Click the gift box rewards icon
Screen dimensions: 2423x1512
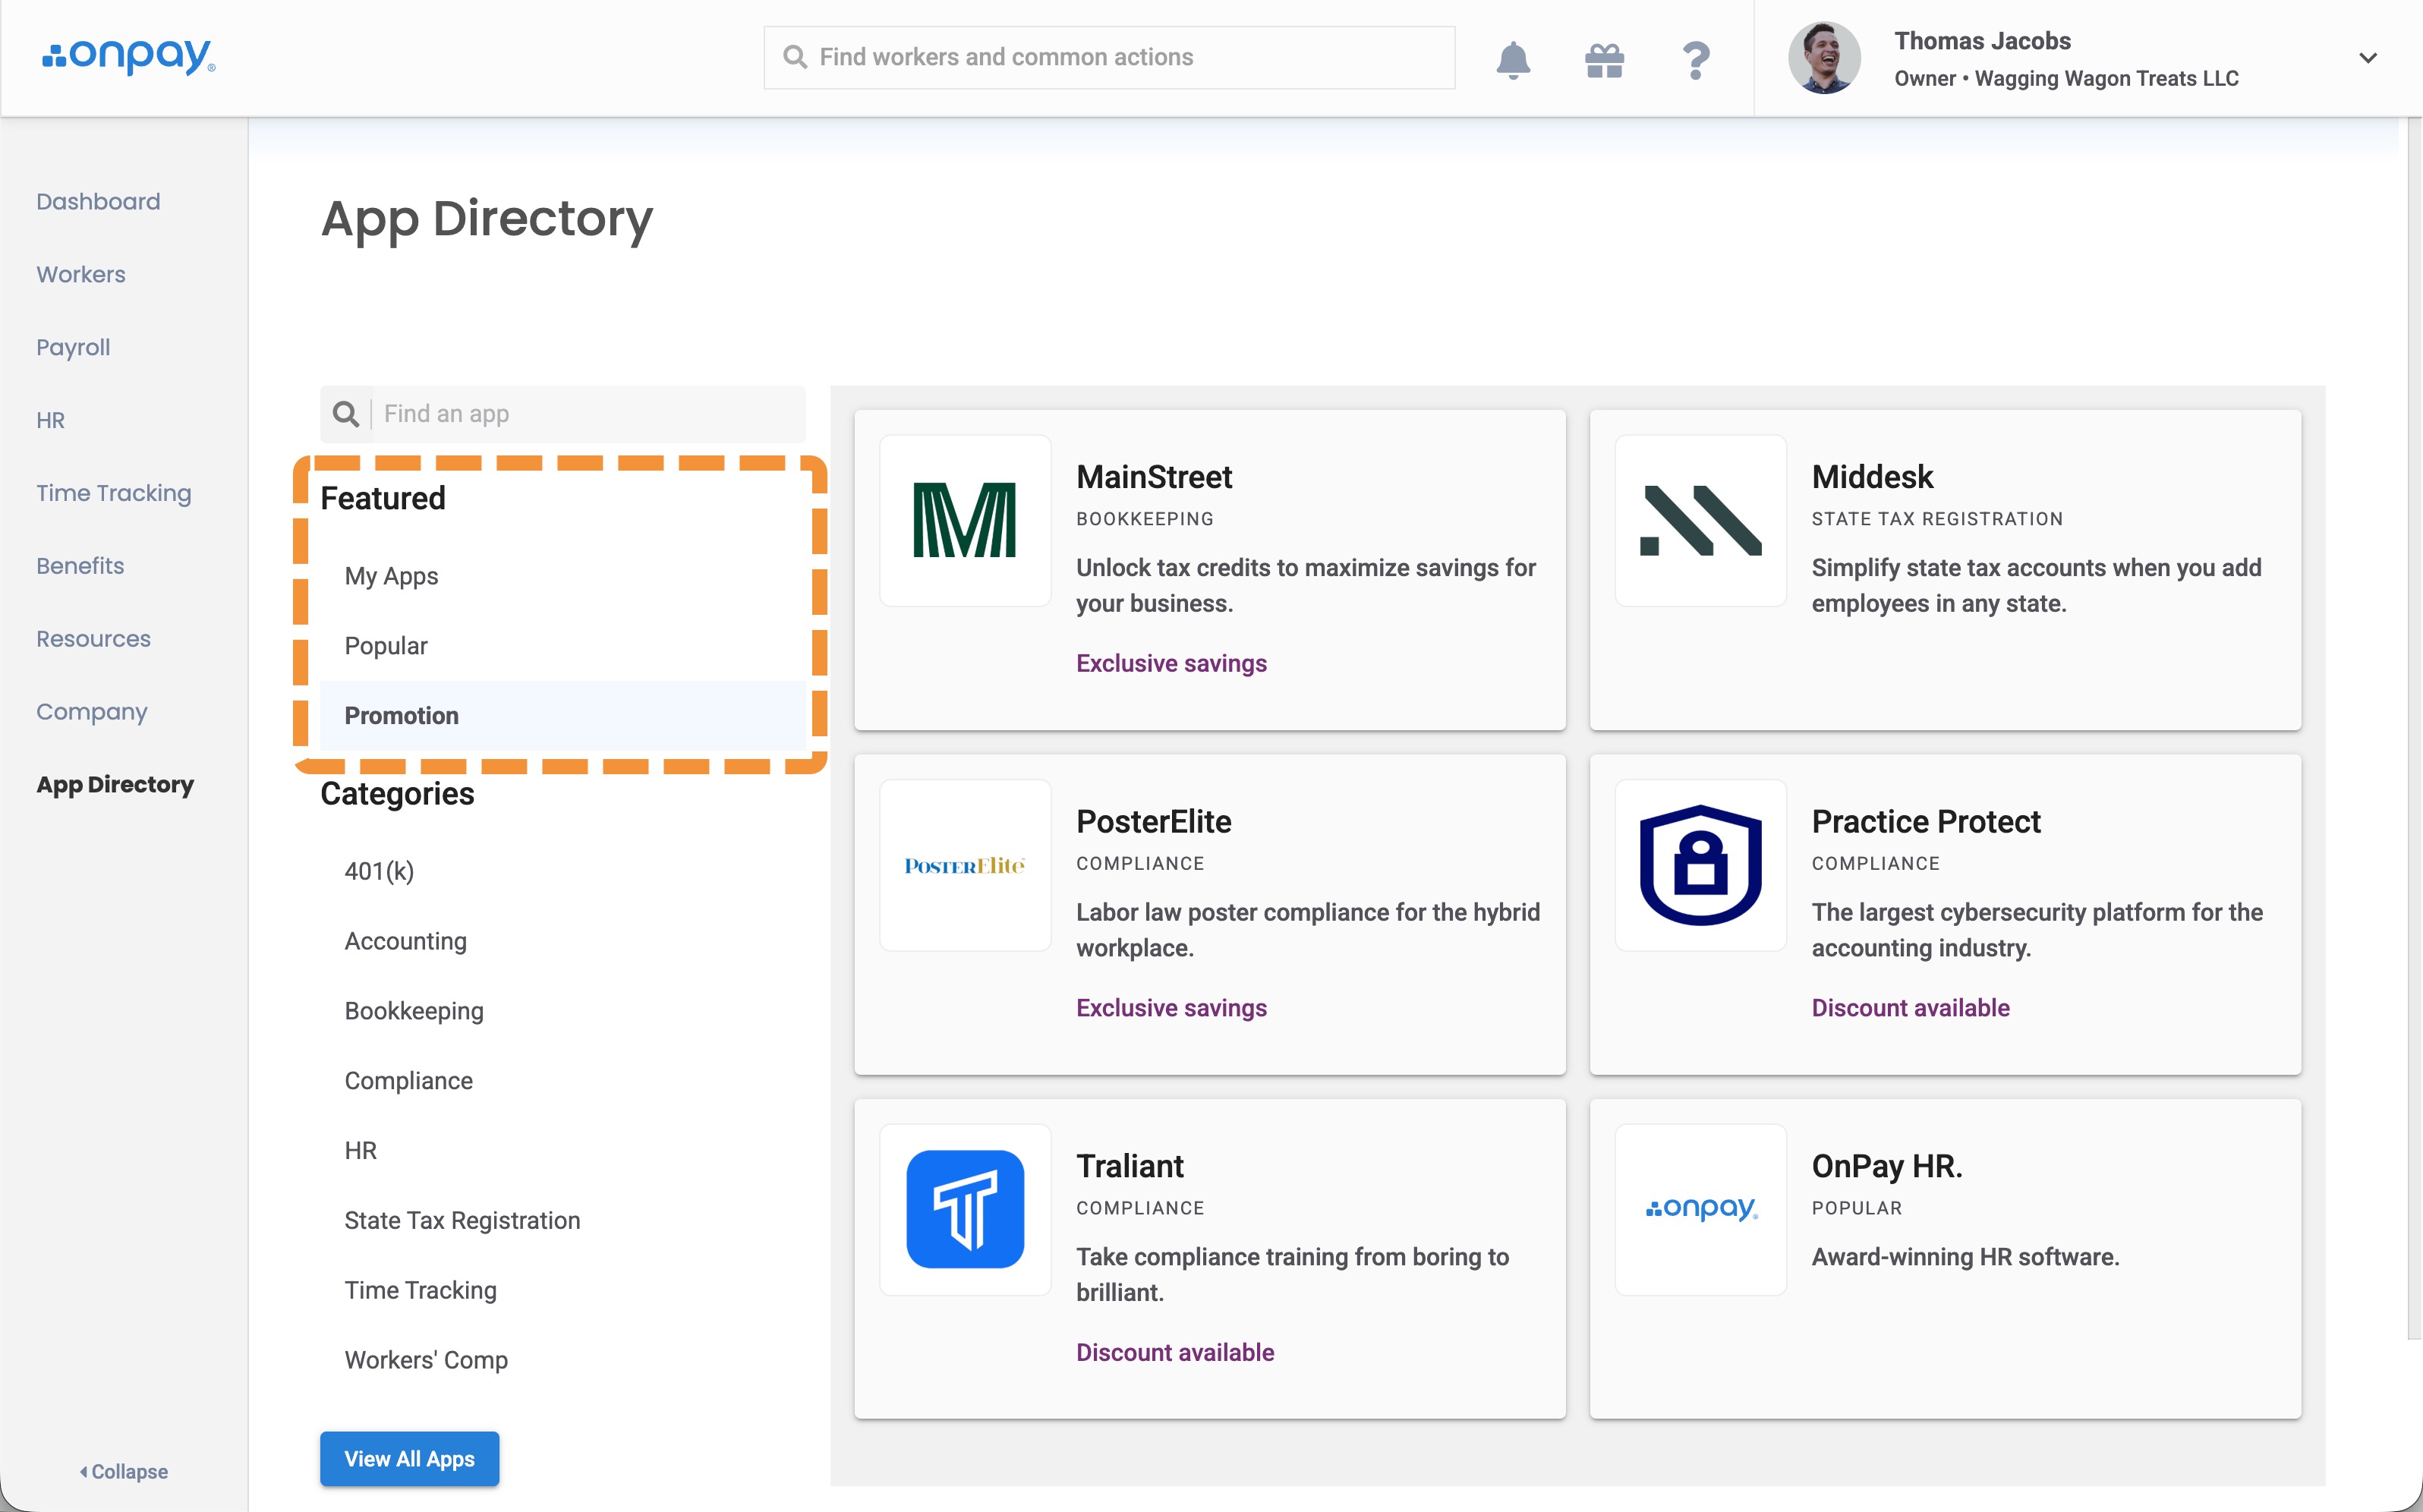pyautogui.click(x=1604, y=60)
